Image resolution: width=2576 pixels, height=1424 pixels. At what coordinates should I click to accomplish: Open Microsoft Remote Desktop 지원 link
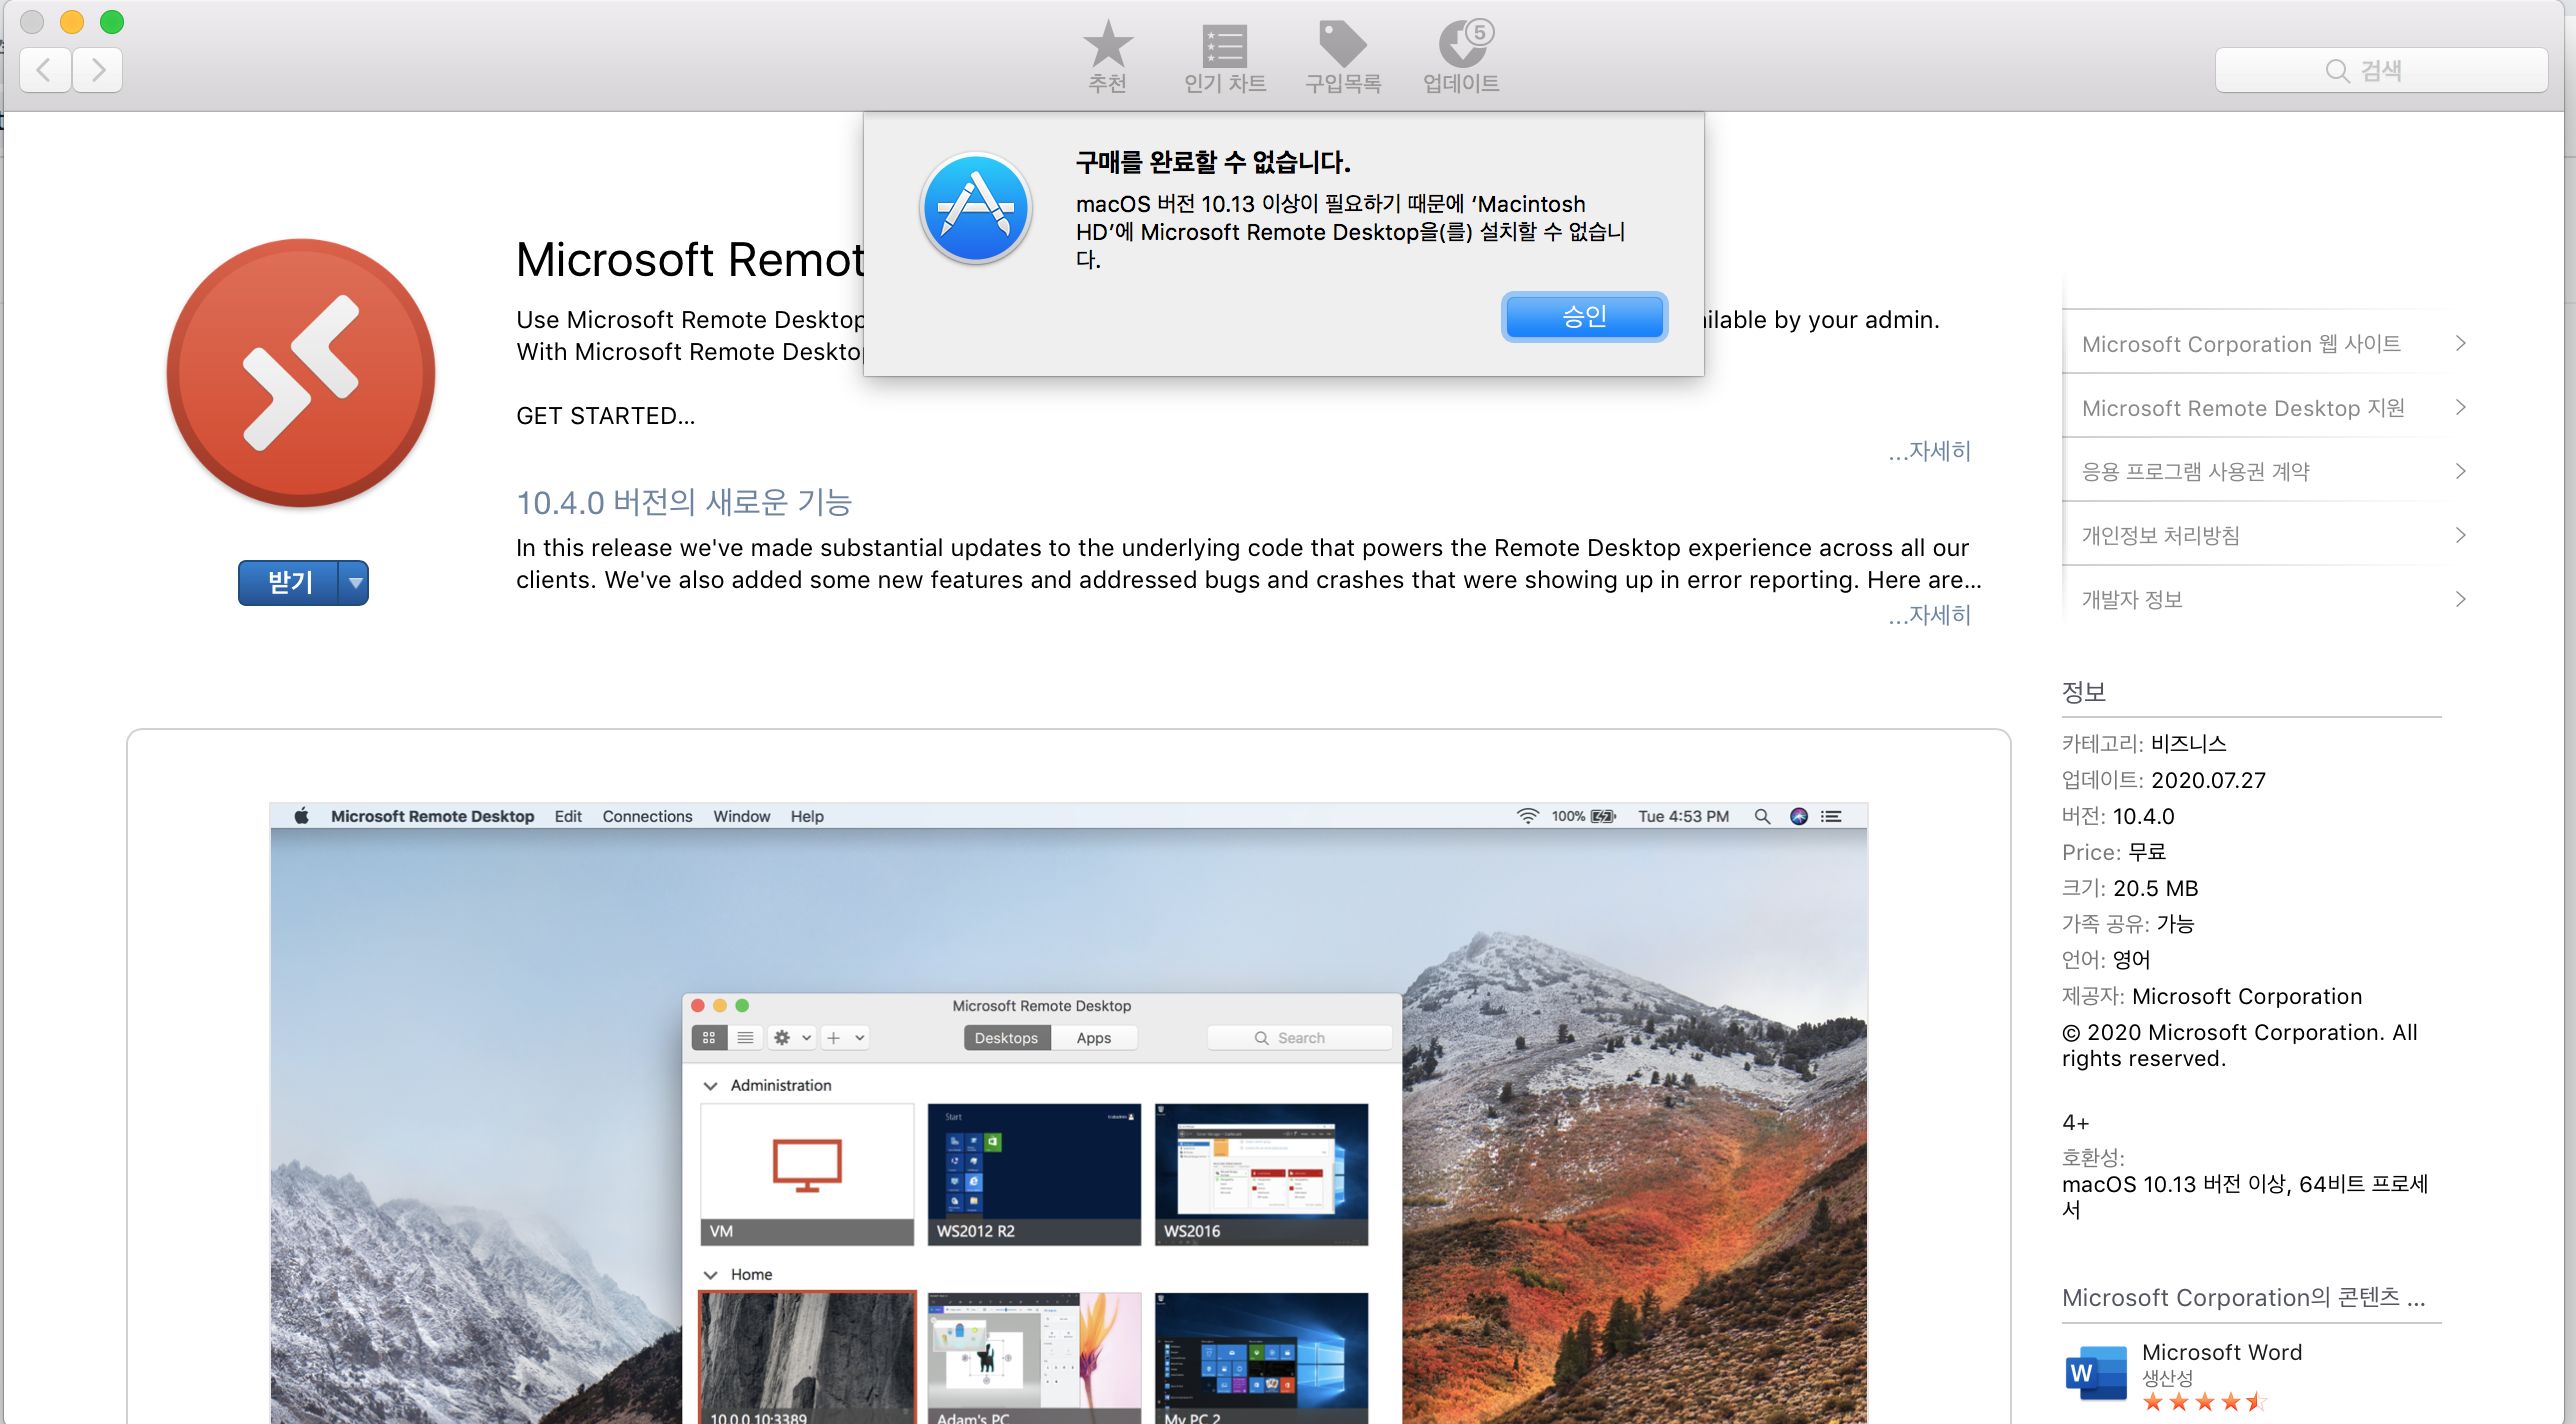pyautogui.click(x=2243, y=408)
